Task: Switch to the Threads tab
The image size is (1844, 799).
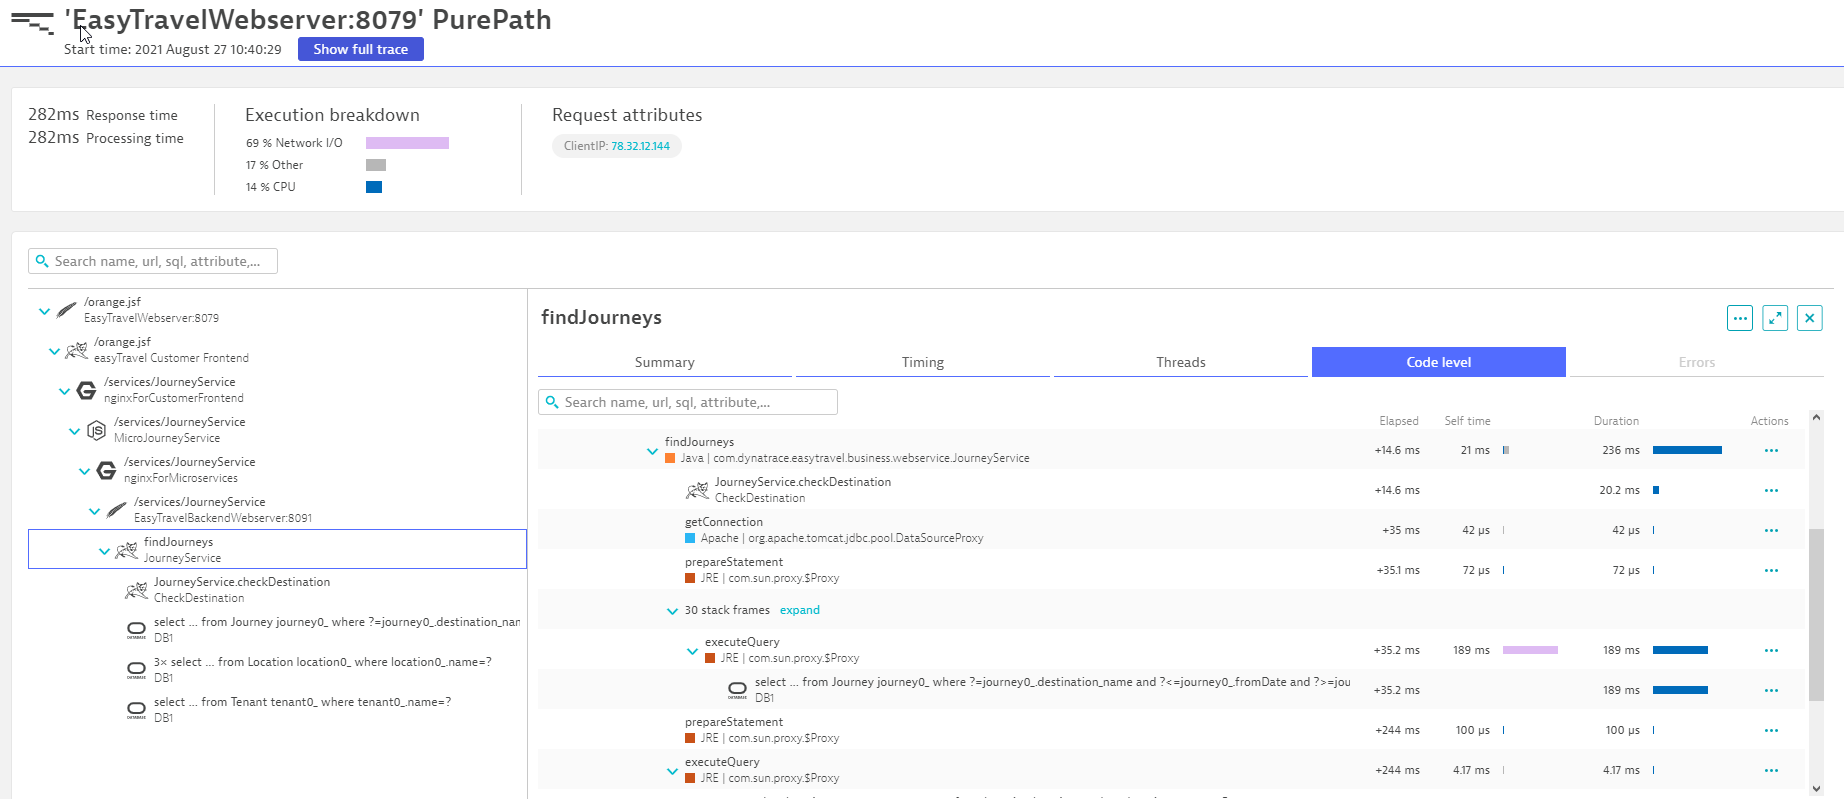Action: tap(1181, 362)
